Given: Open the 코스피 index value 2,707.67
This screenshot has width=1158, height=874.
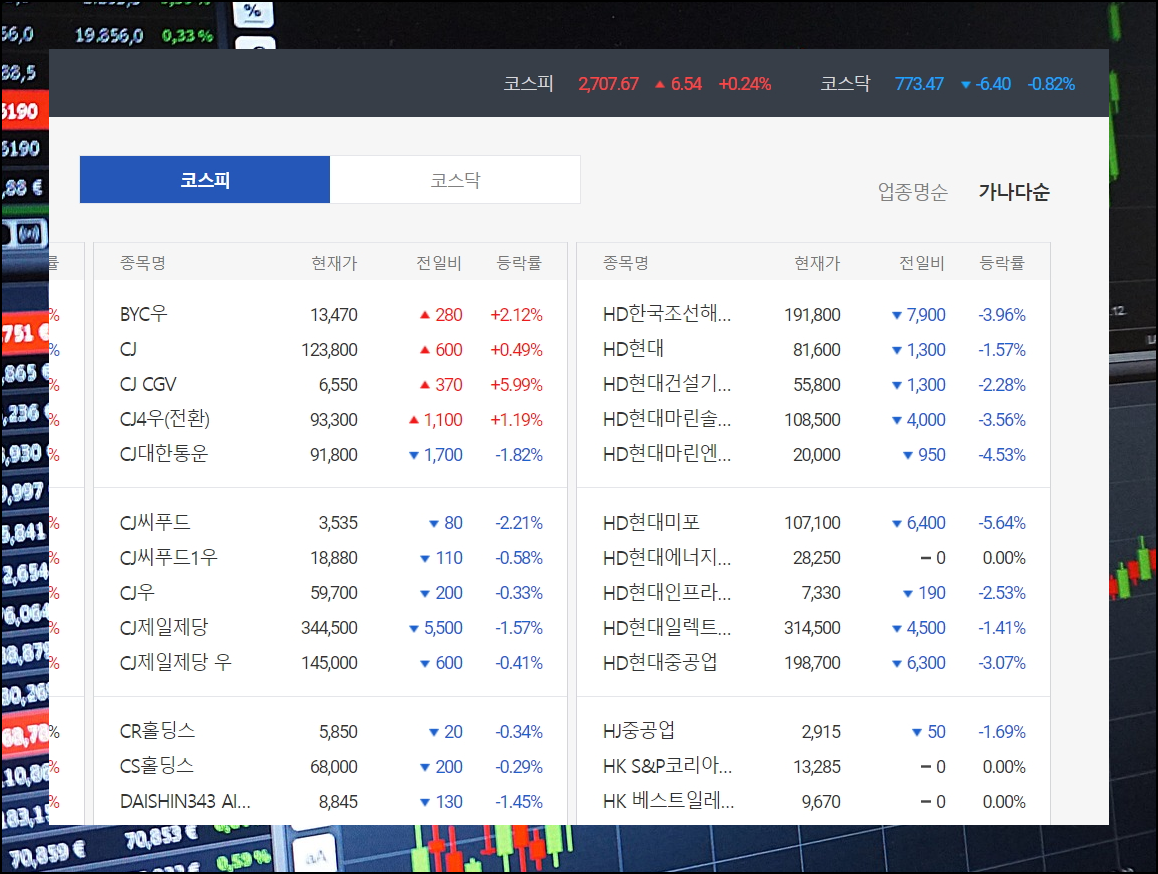Looking at the screenshot, I should point(608,84).
